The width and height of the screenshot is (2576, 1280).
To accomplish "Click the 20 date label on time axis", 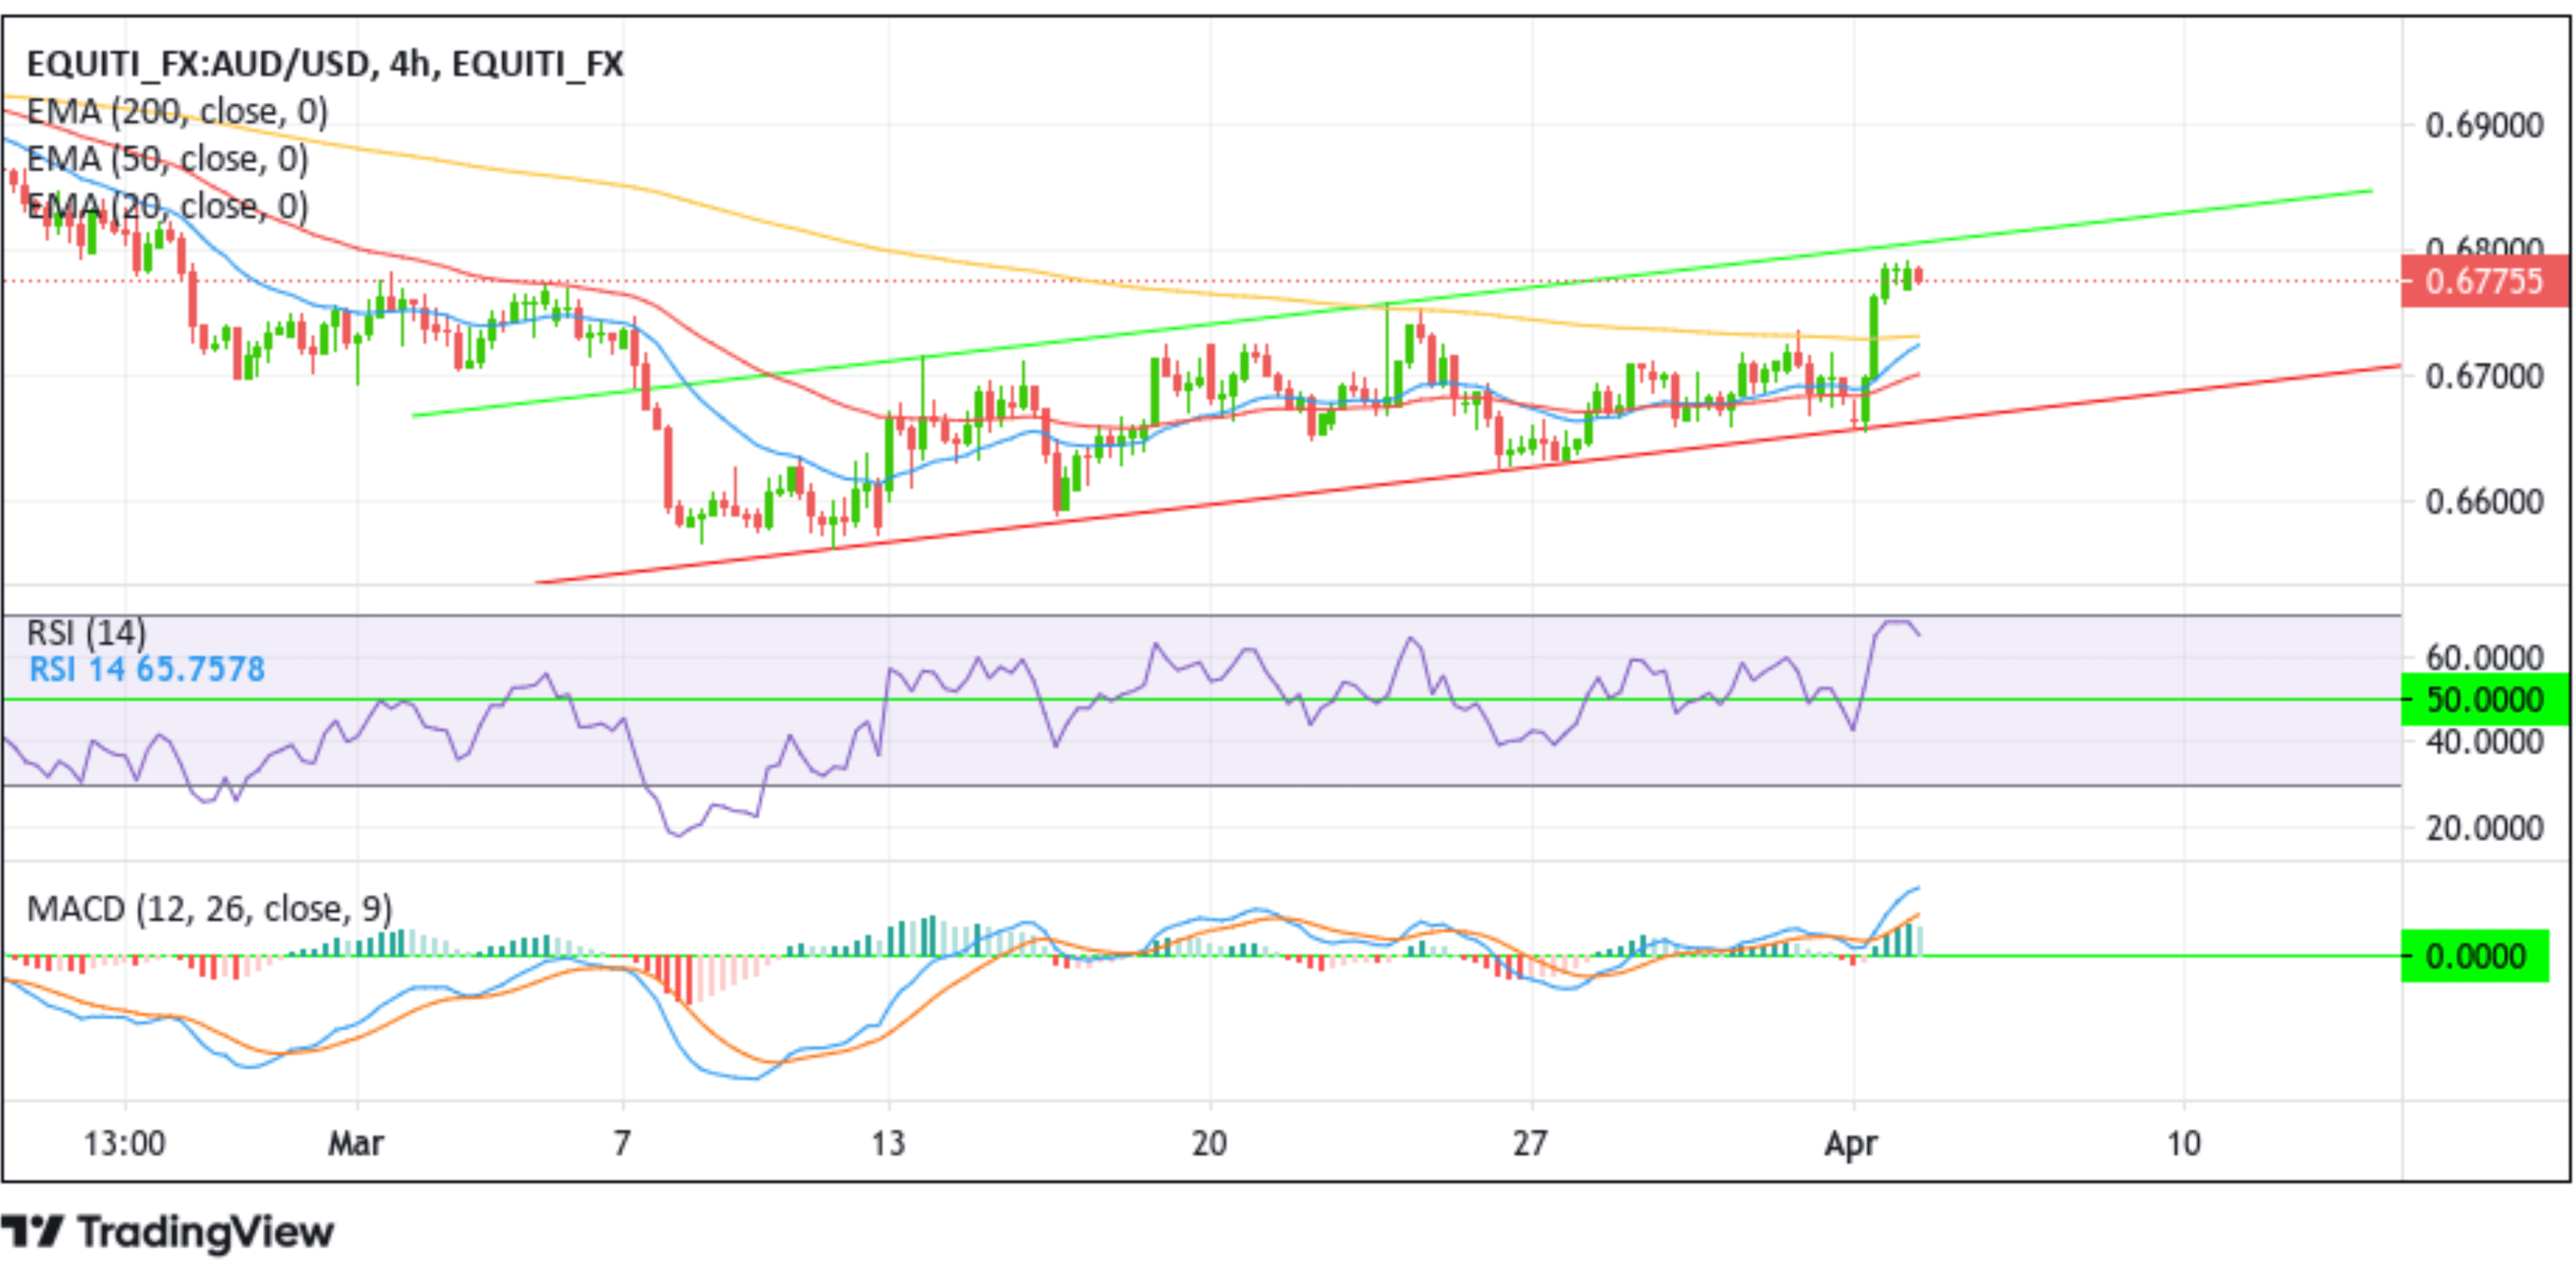I will coord(1209,1143).
